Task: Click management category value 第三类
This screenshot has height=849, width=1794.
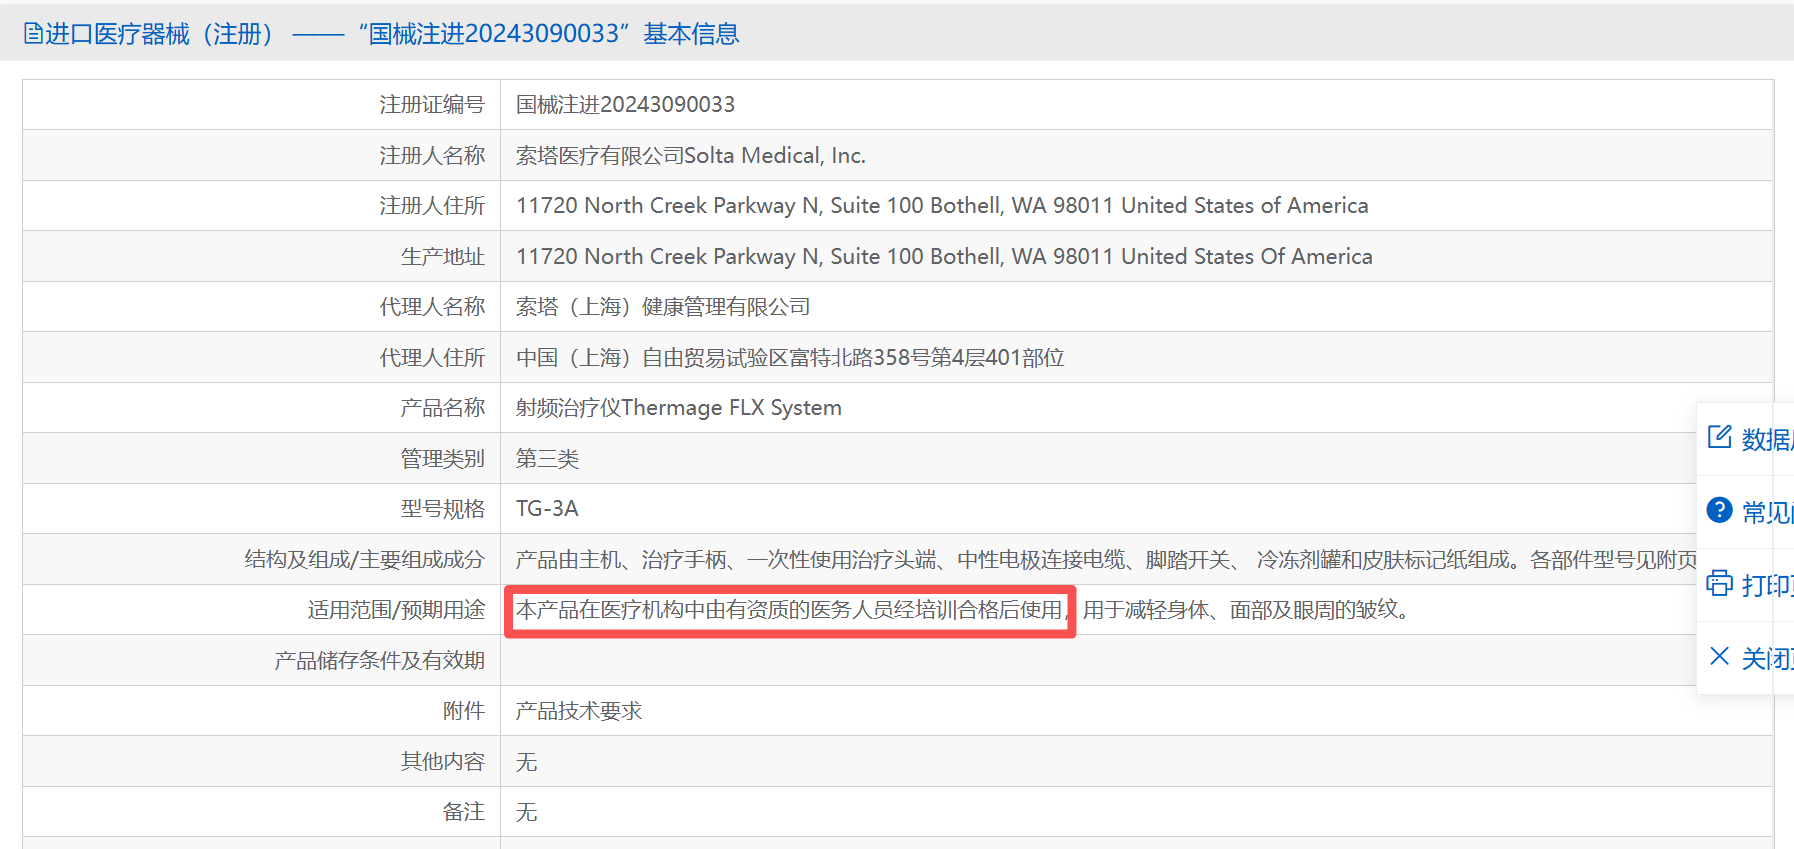Action: point(547,459)
